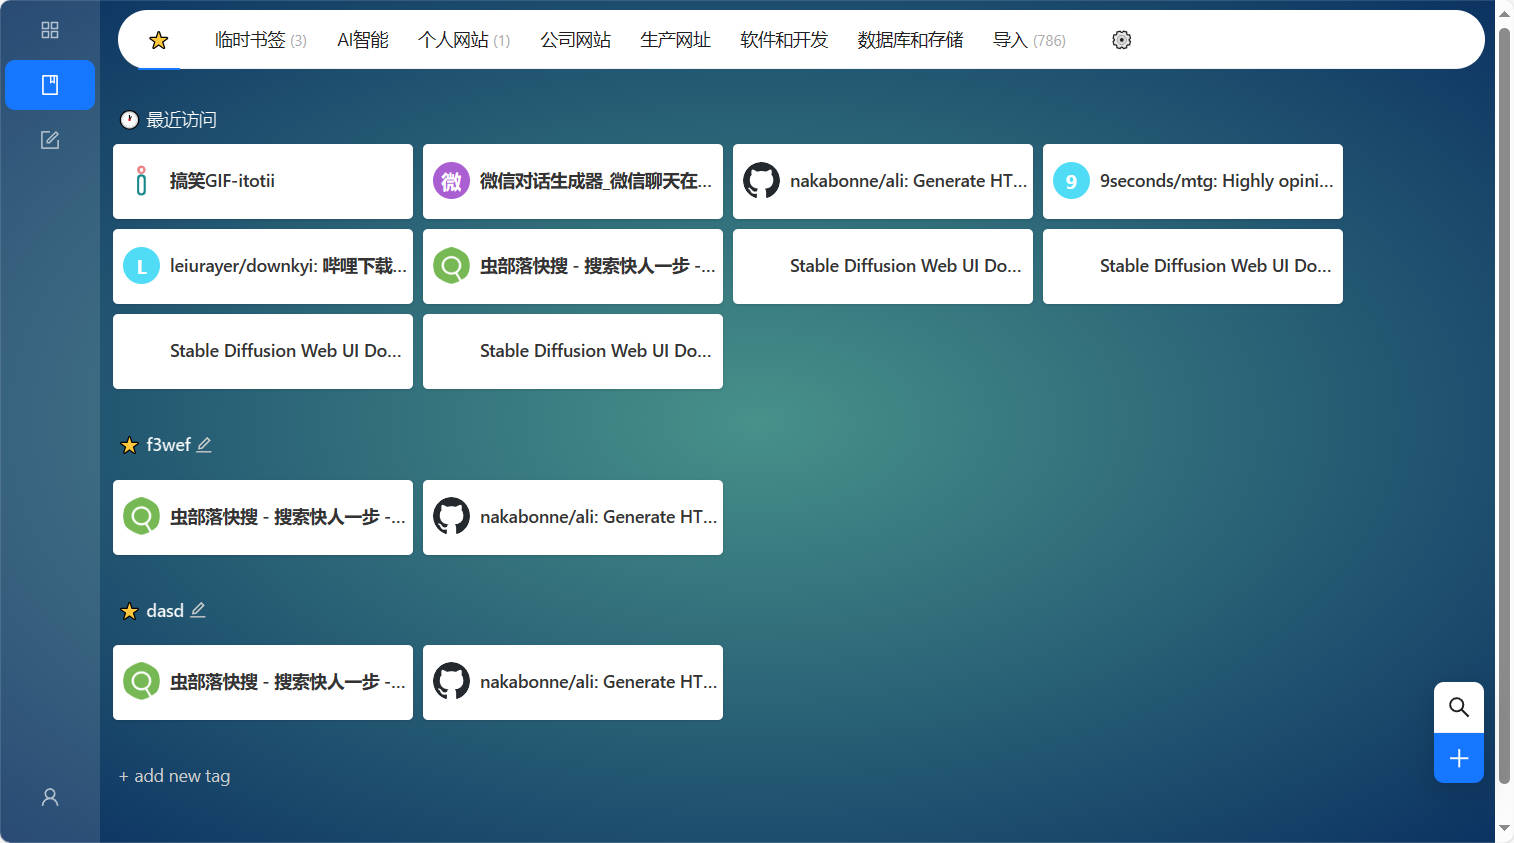Select the star favorites tab
Viewport: 1514px width, 843px height.
point(159,40)
